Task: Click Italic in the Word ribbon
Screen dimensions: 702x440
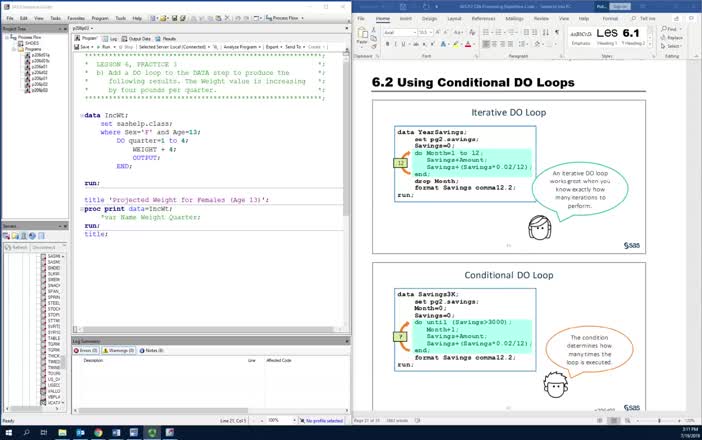Action: point(395,44)
